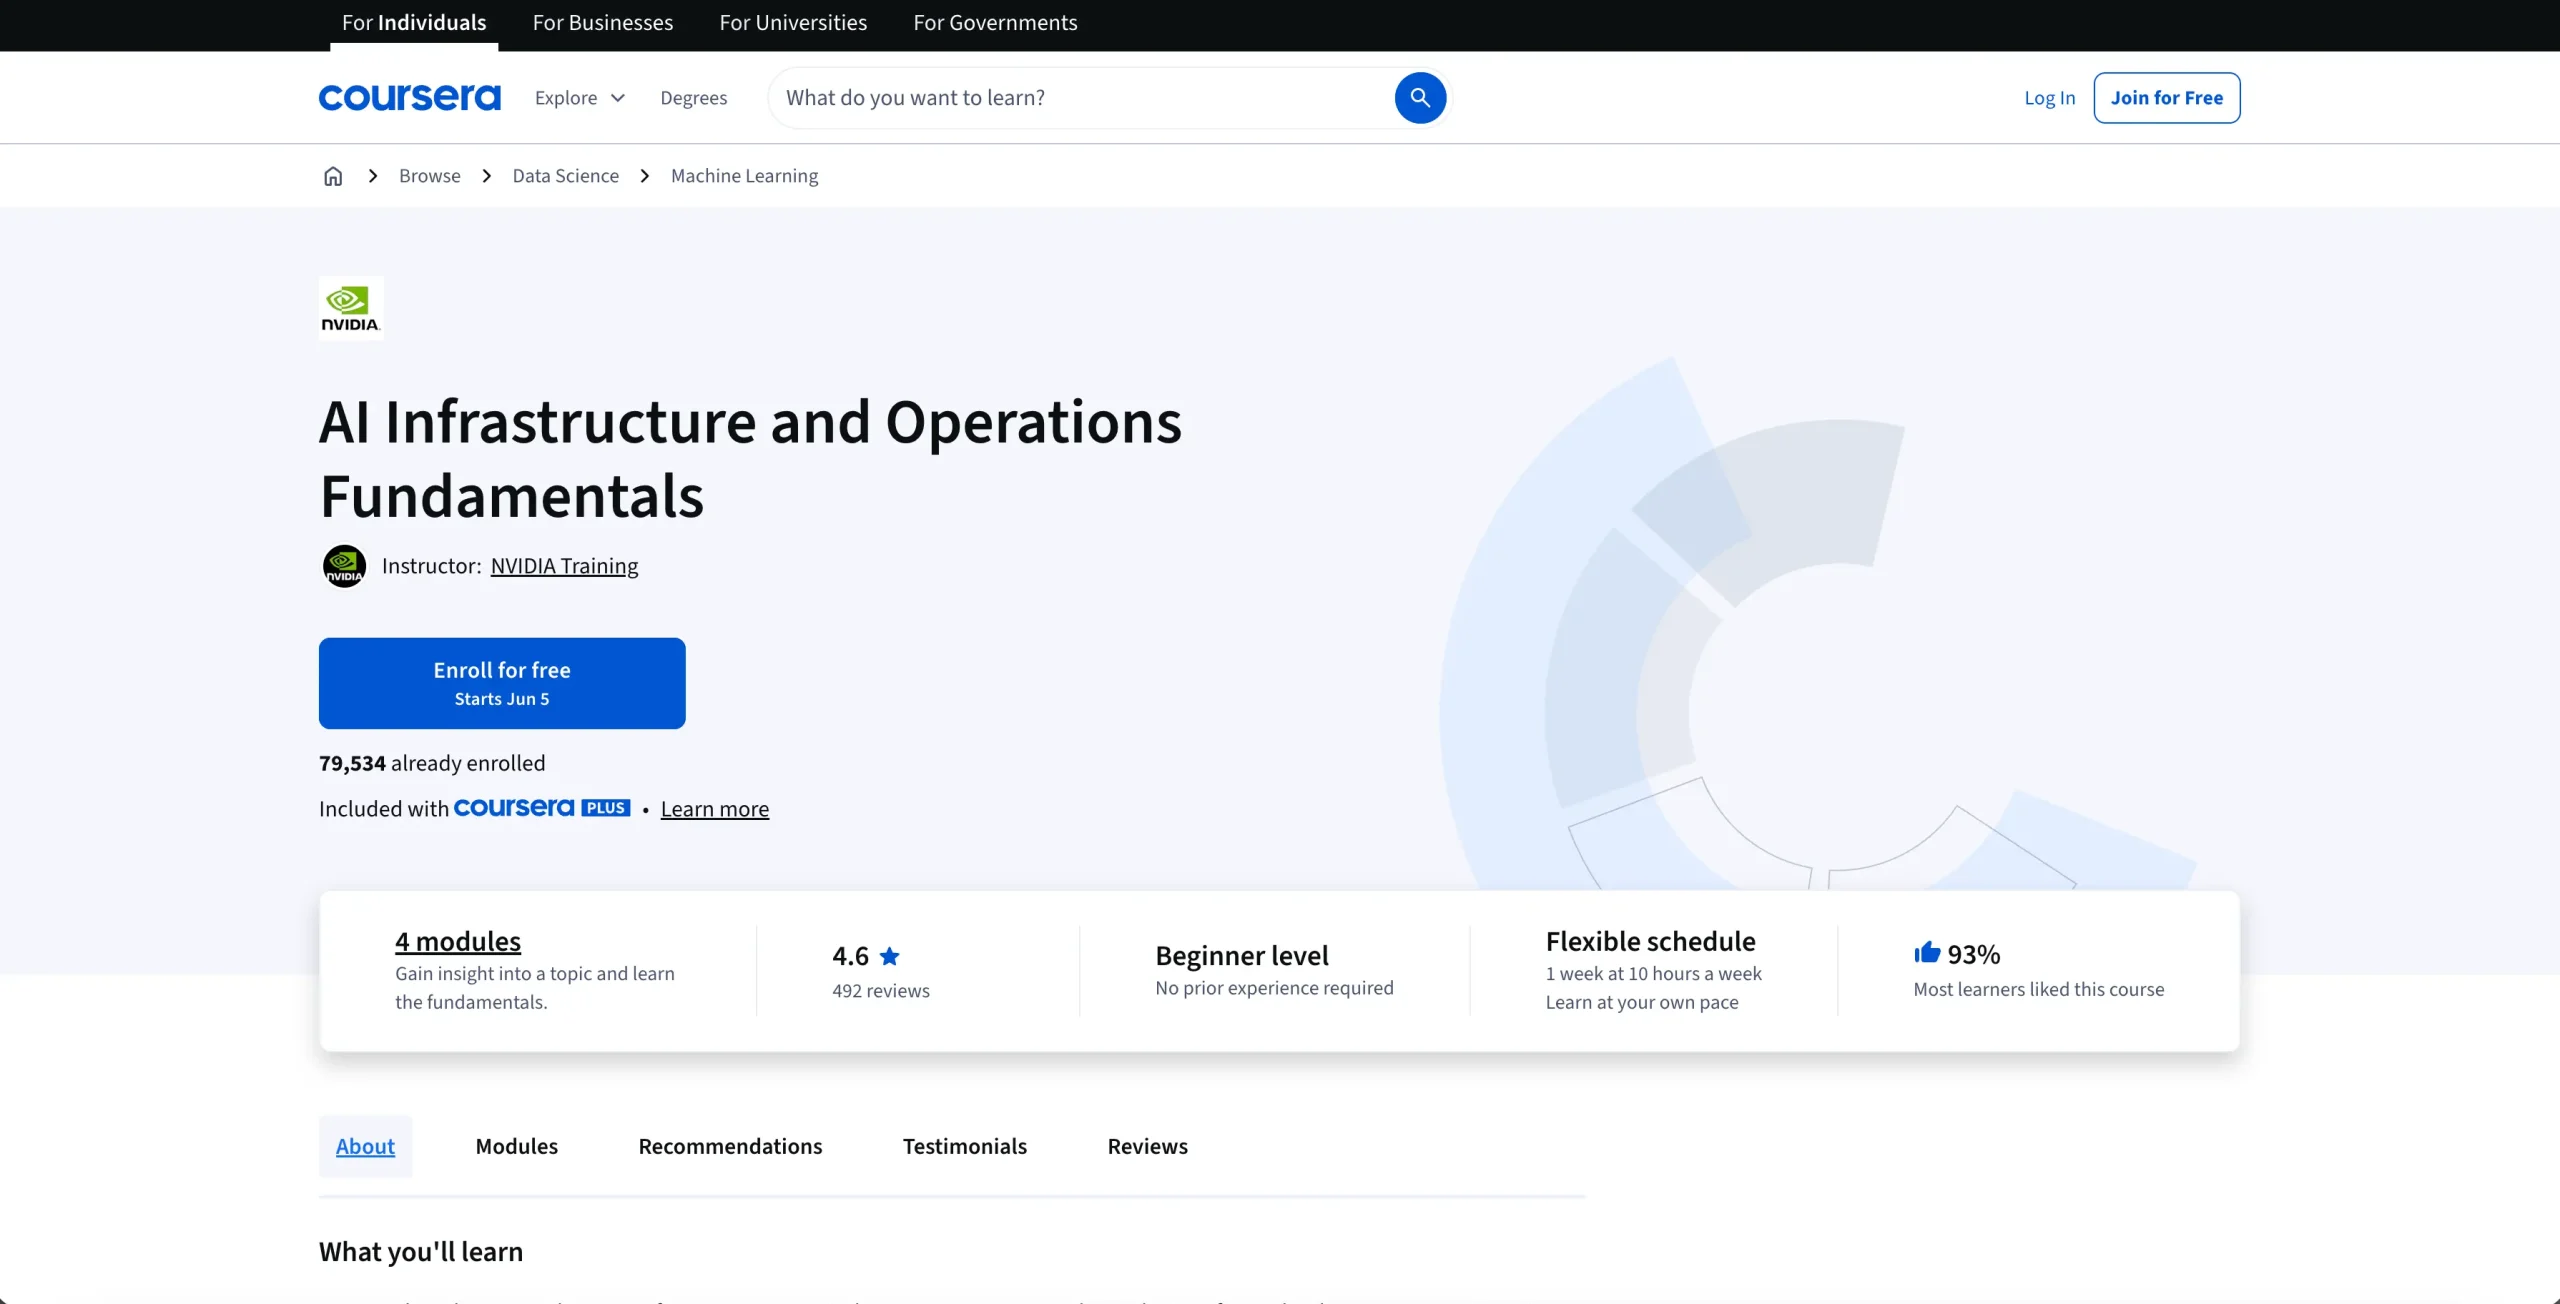The image size is (2560, 1304).
Task: Go to Data Science breadcrumb
Action: pyautogui.click(x=566, y=176)
